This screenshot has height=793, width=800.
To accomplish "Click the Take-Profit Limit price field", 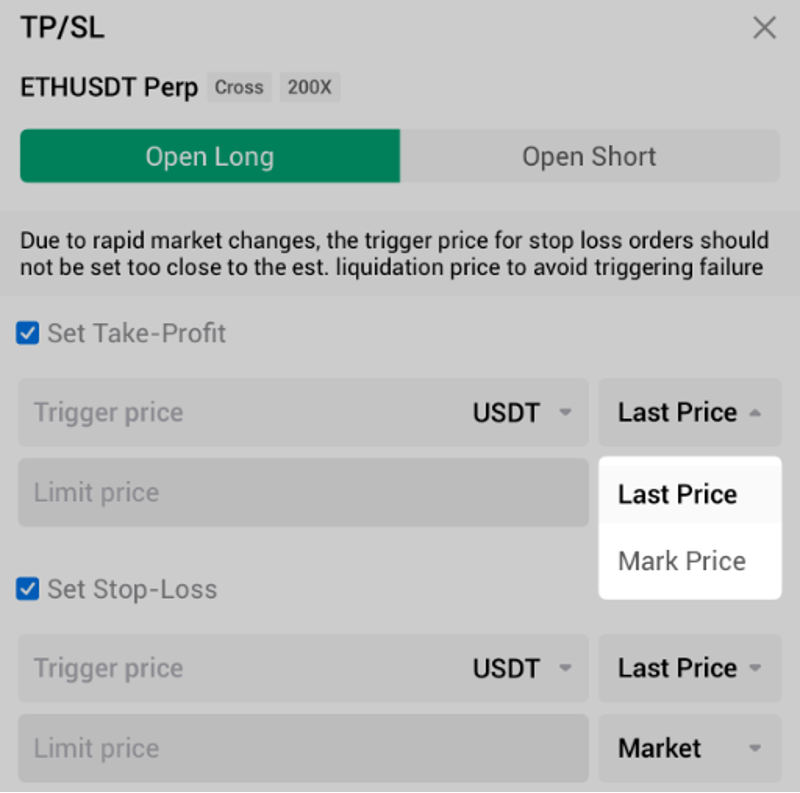I will (x=302, y=493).
